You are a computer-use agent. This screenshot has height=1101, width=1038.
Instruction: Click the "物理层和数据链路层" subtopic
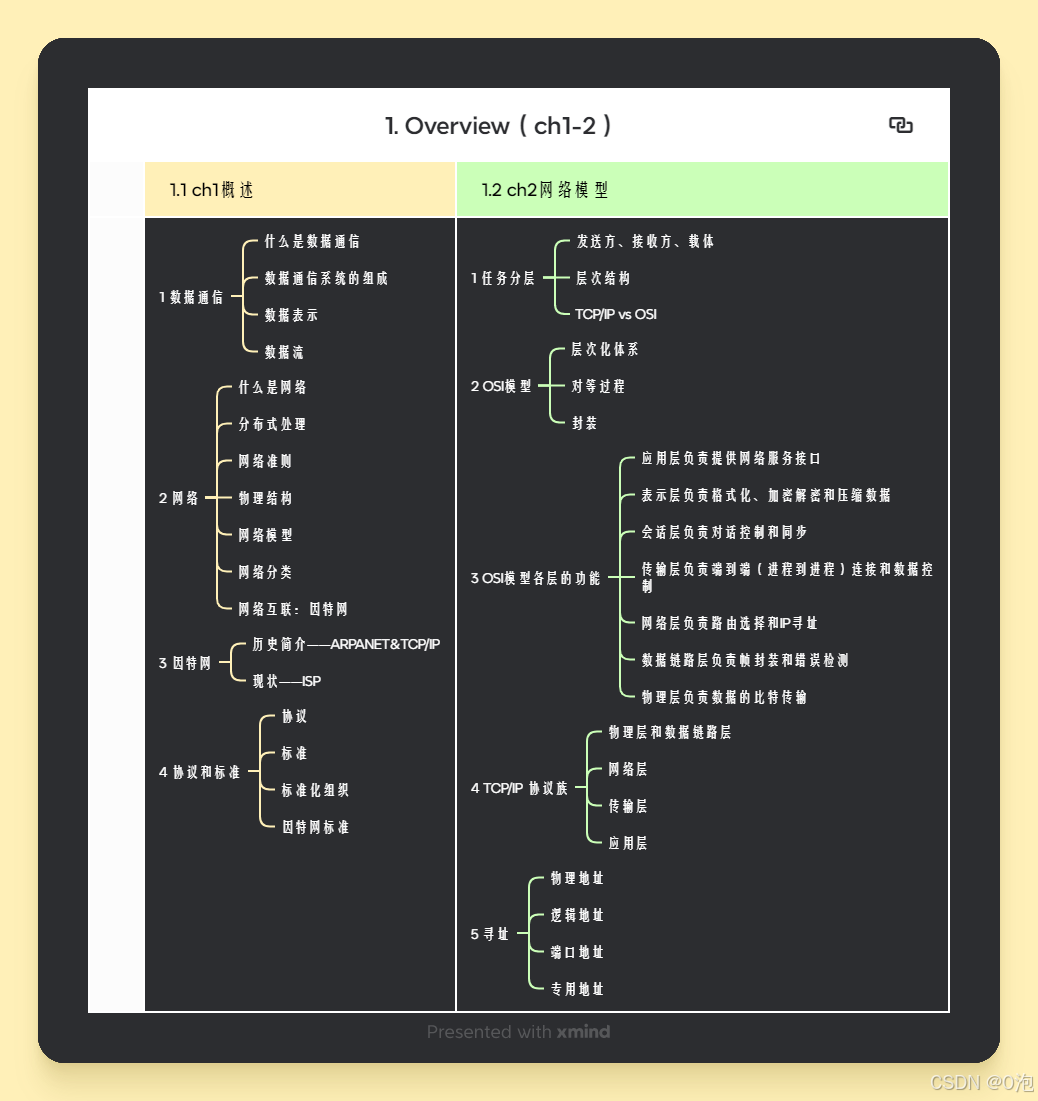click(670, 732)
